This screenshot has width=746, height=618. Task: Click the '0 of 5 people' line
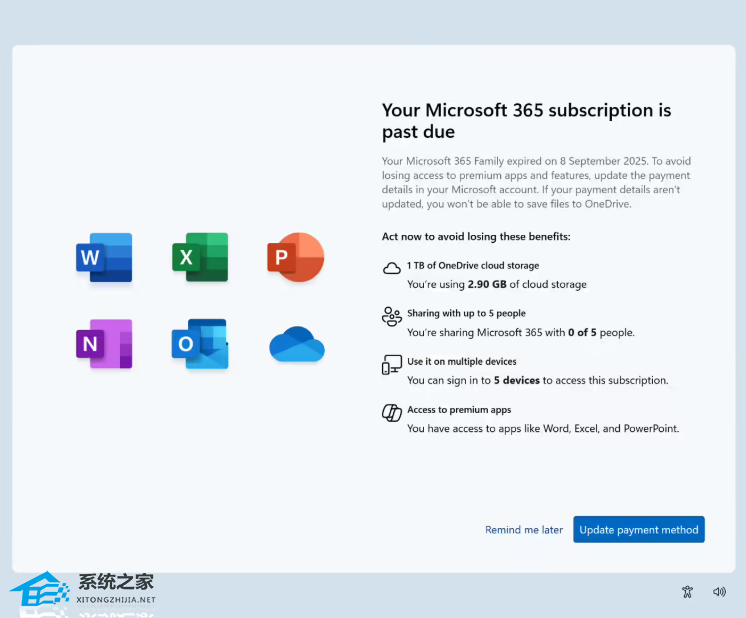point(521,333)
